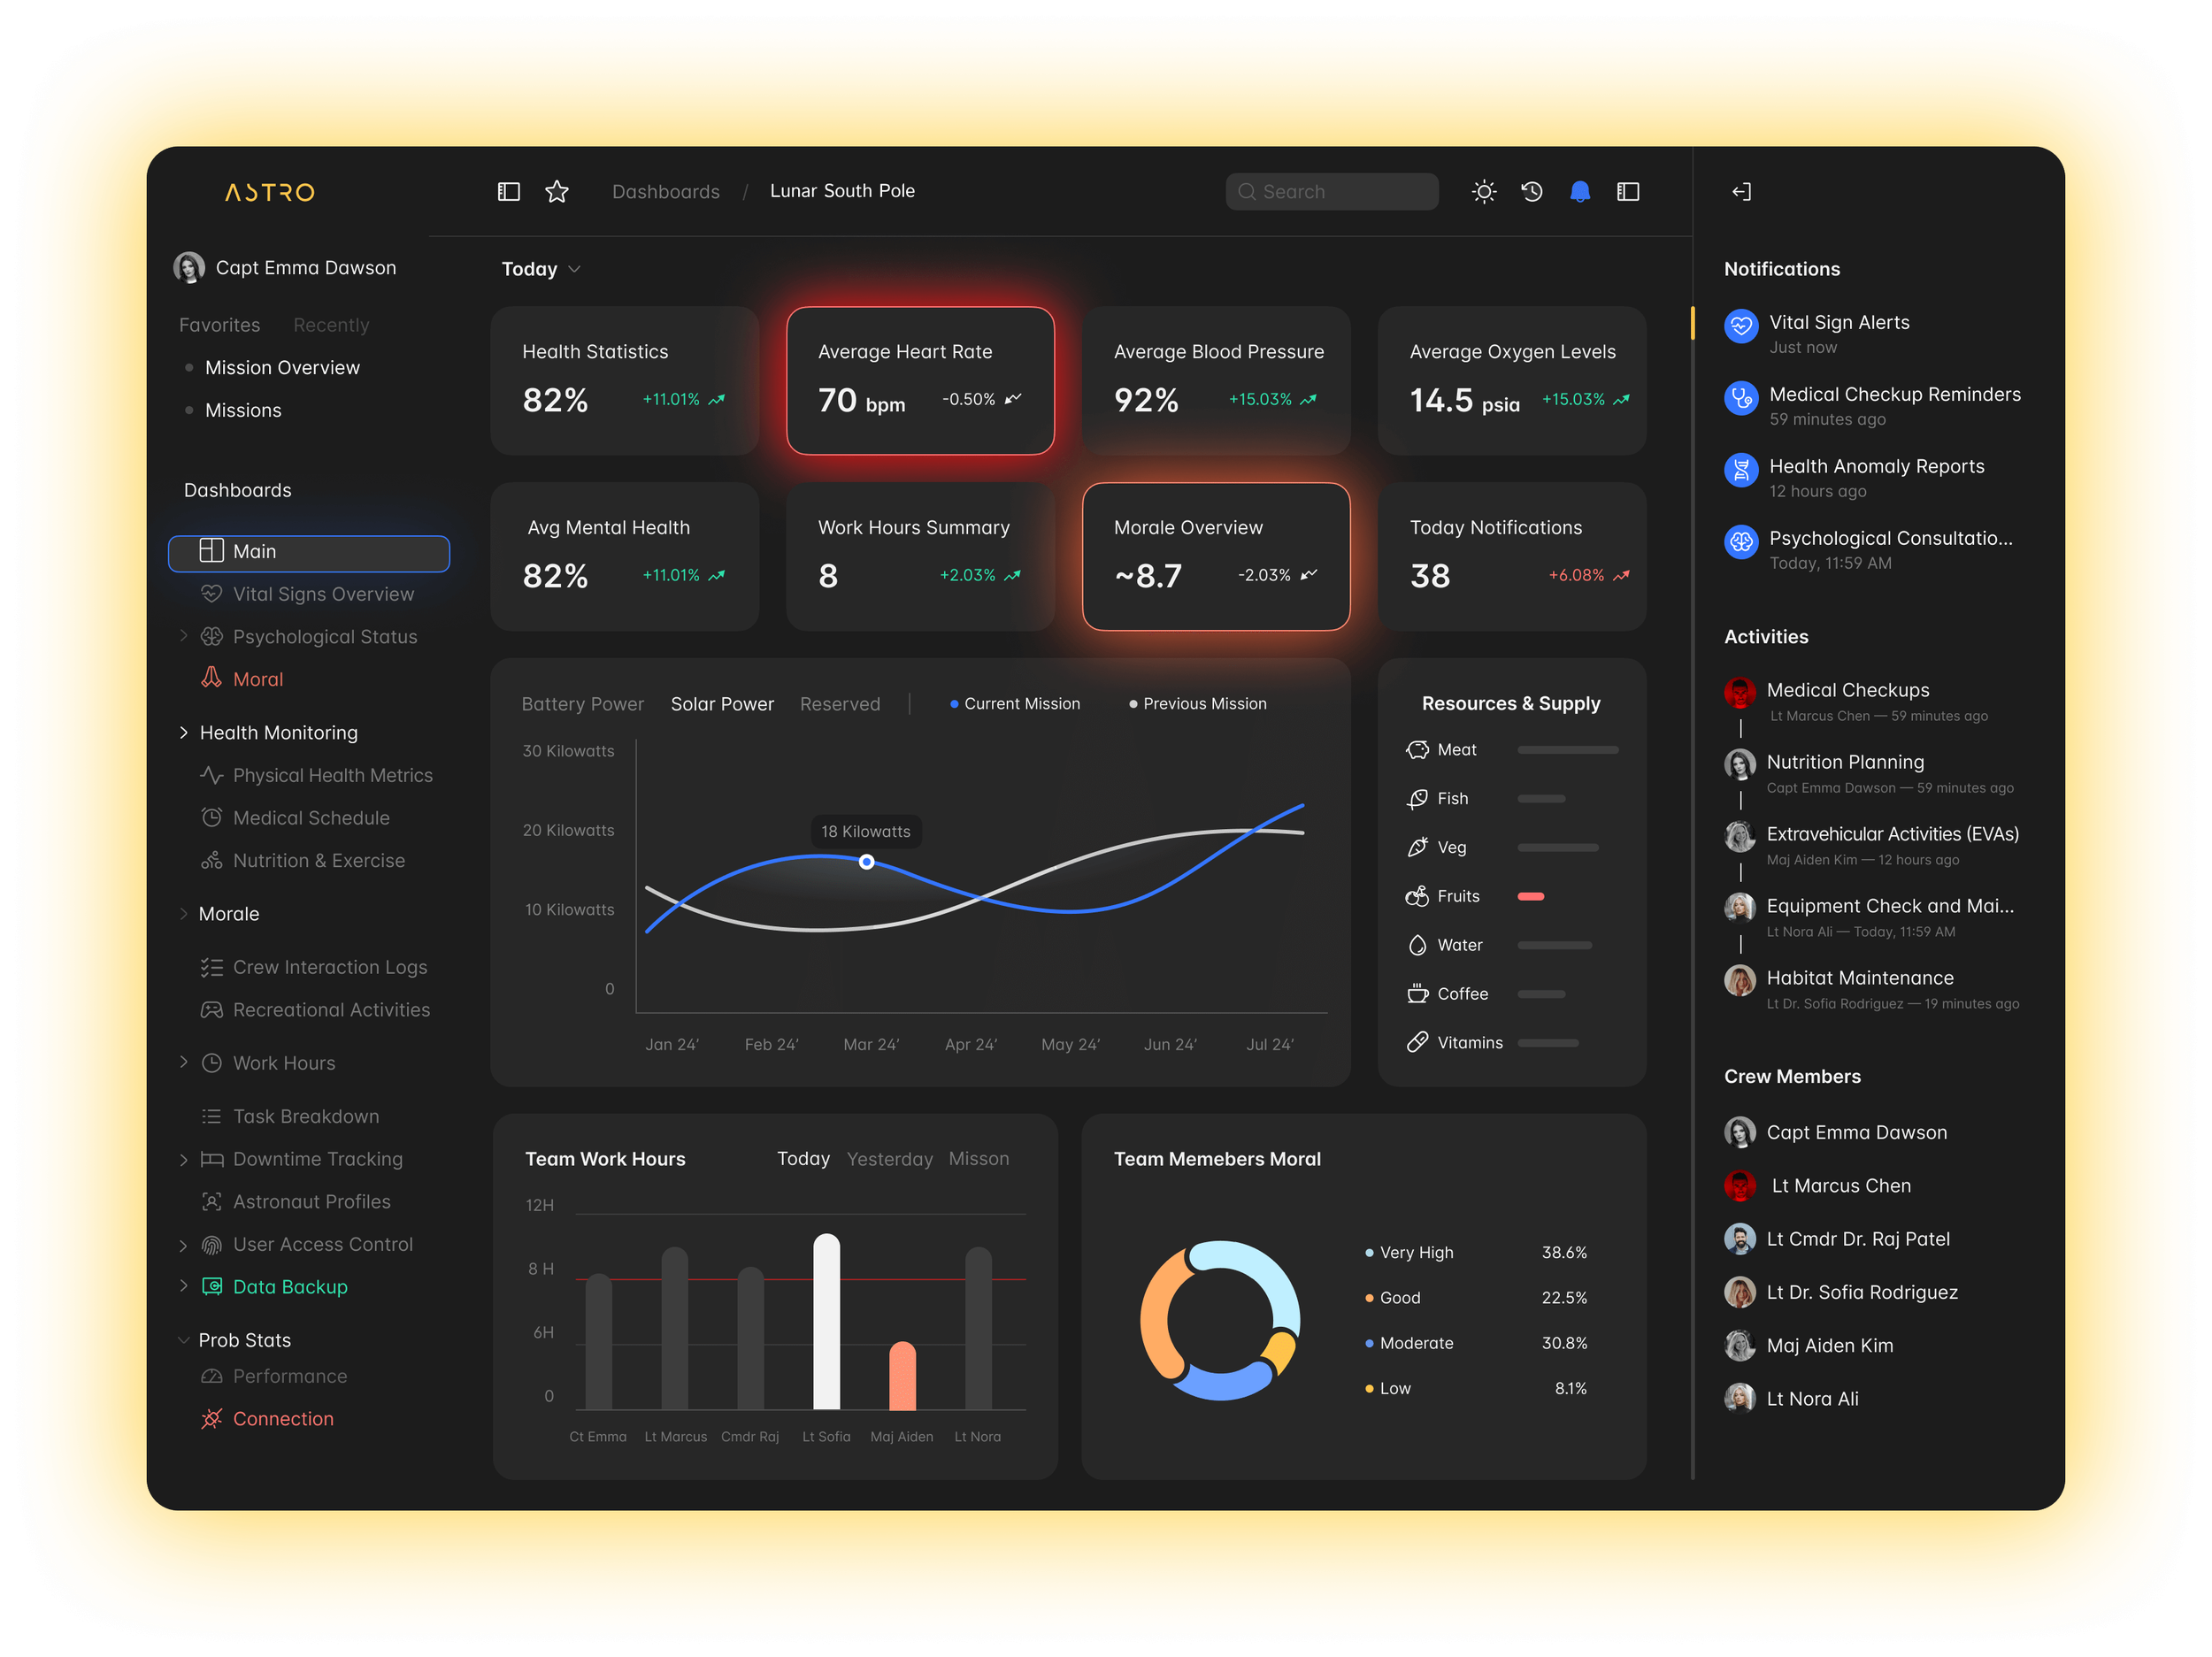This screenshot has width=2212, height=1657.
Task: Select the Yesterday tab in Team Work Hours
Action: (889, 1159)
